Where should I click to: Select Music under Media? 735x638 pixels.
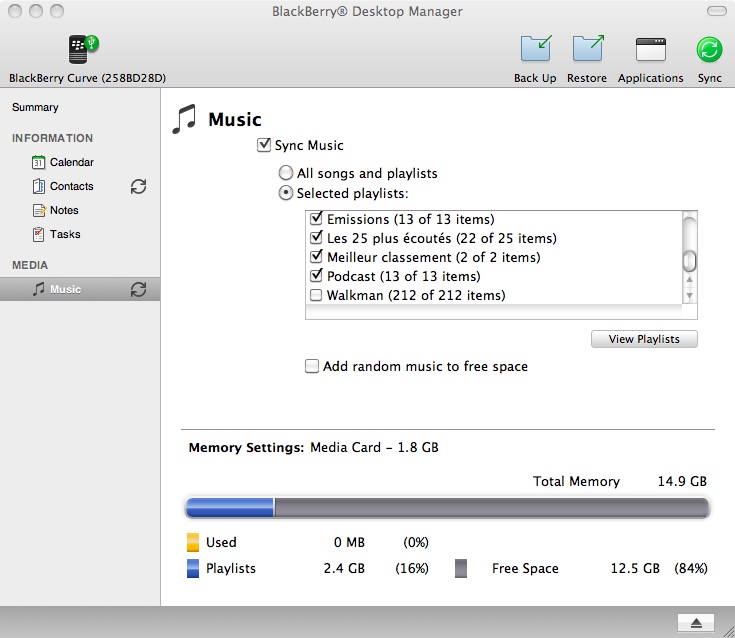(66, 289)
